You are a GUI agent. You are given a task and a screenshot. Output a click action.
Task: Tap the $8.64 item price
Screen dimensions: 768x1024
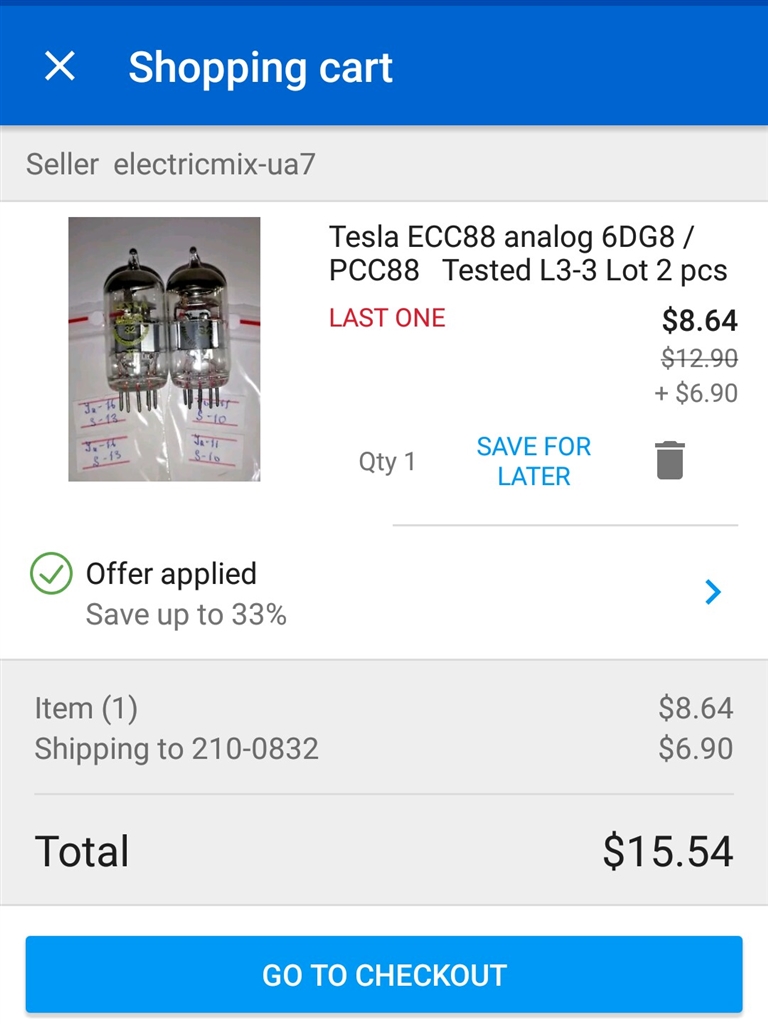point(699,321)
